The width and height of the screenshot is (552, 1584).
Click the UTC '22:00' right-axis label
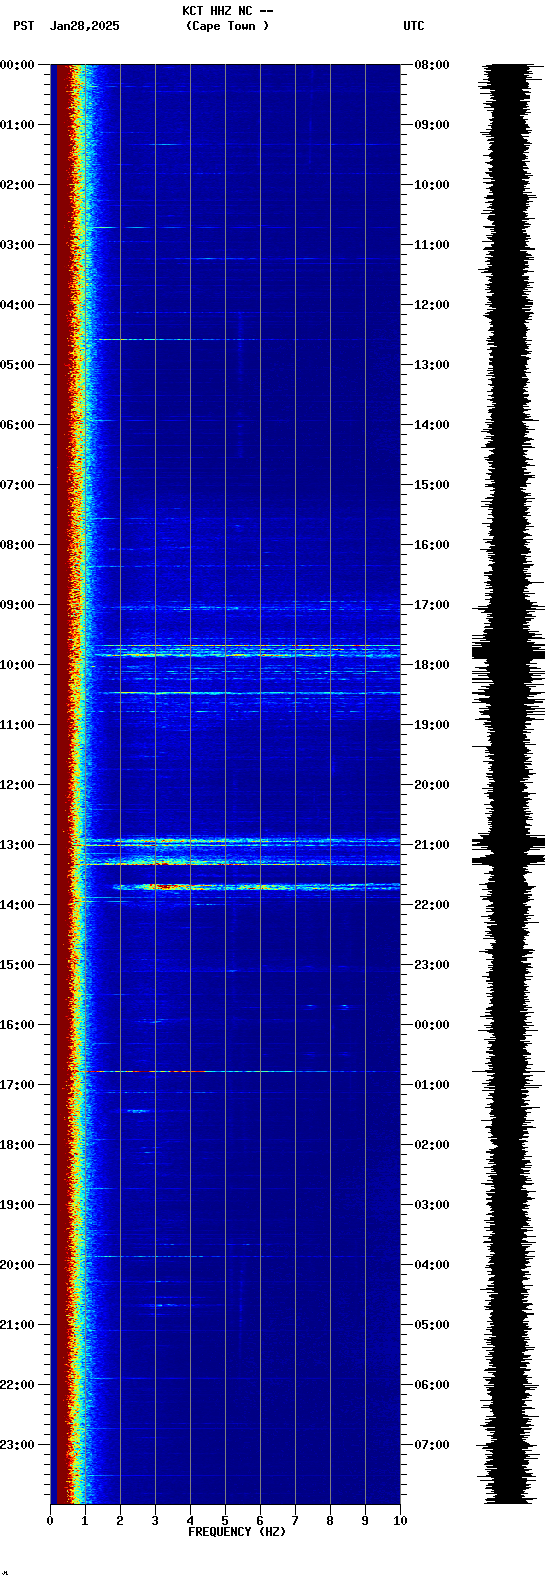point(432,905)
